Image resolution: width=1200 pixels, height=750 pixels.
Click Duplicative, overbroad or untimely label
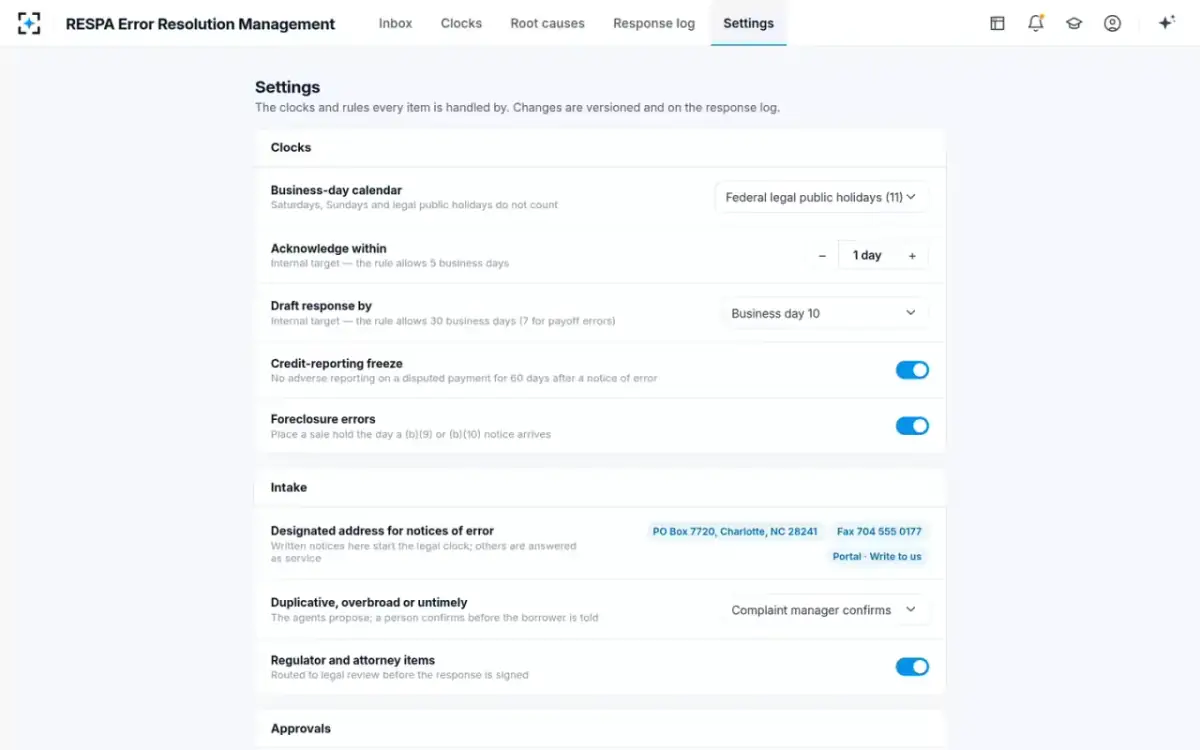tap(369, 603)
